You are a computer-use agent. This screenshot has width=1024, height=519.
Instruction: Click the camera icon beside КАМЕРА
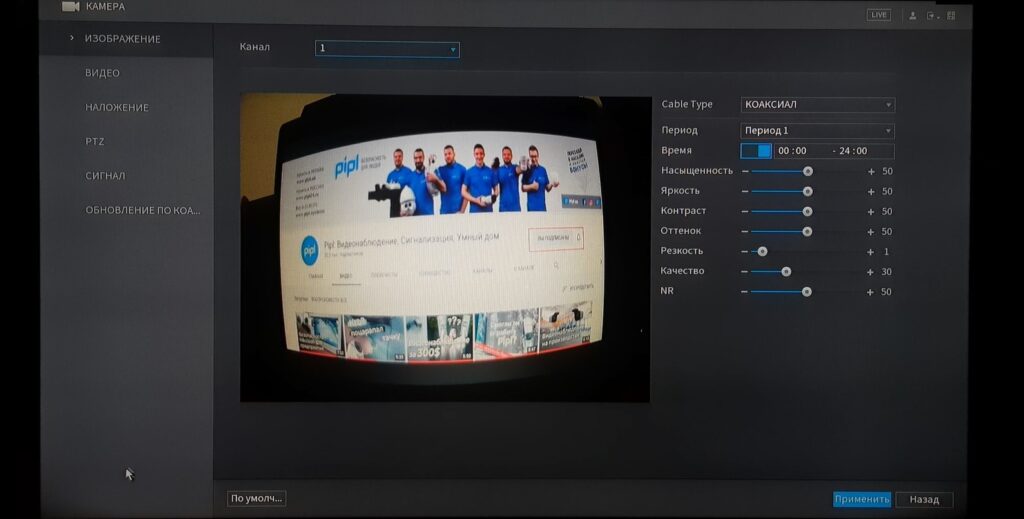click(x=71, y=7)
